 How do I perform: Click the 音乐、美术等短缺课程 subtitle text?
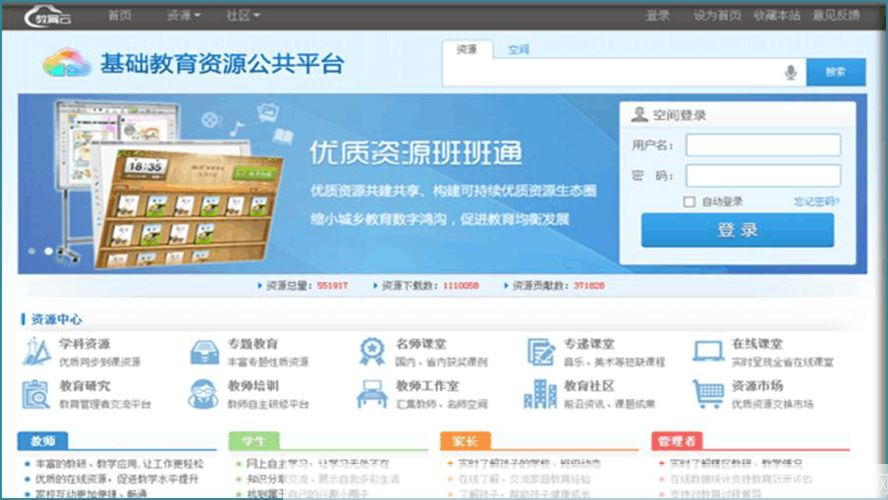614,362
